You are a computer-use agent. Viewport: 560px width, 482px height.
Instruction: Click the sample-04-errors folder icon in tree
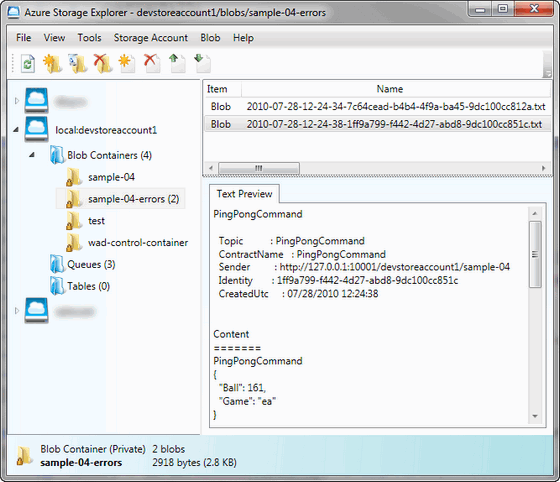click(x=74, y=199)
